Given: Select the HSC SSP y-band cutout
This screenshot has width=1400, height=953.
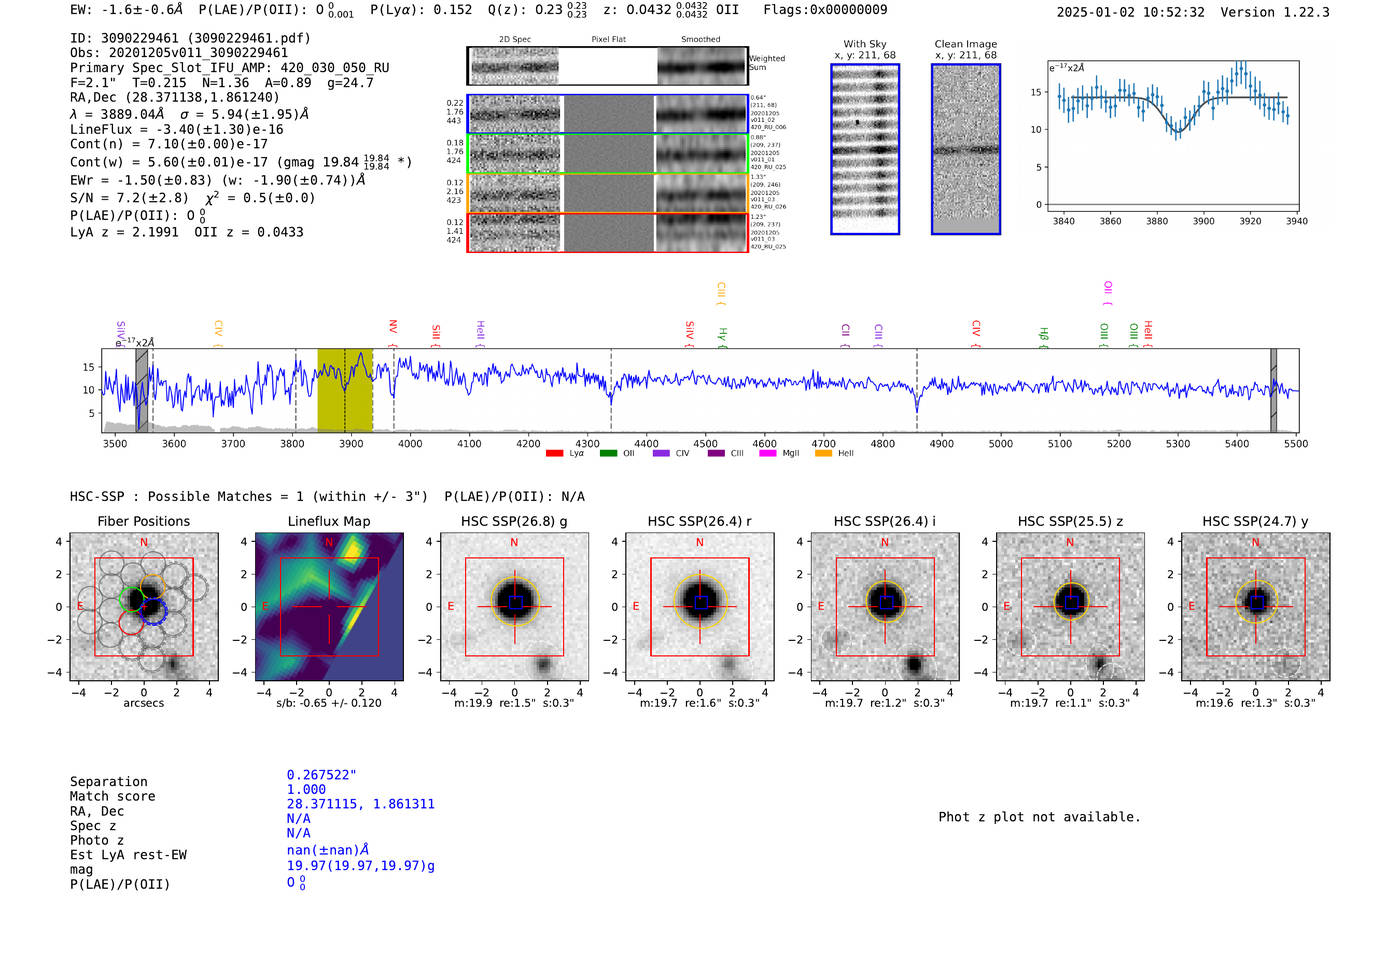Looking at the screenshot, I should pos(1255,606).
